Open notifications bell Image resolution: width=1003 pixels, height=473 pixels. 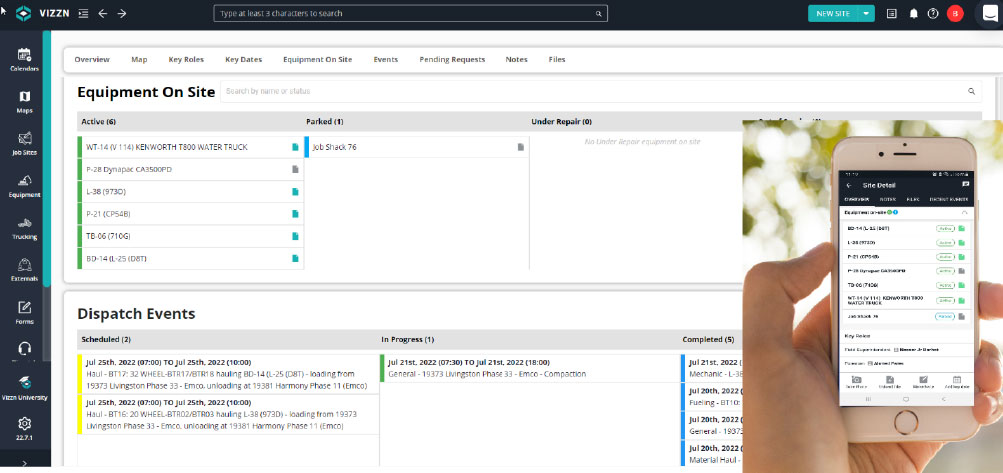pyautogui.click(x=913, y=13)
